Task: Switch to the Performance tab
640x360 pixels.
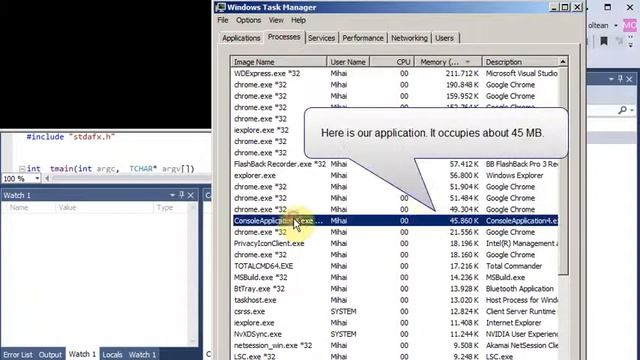Action: point(362,38)
